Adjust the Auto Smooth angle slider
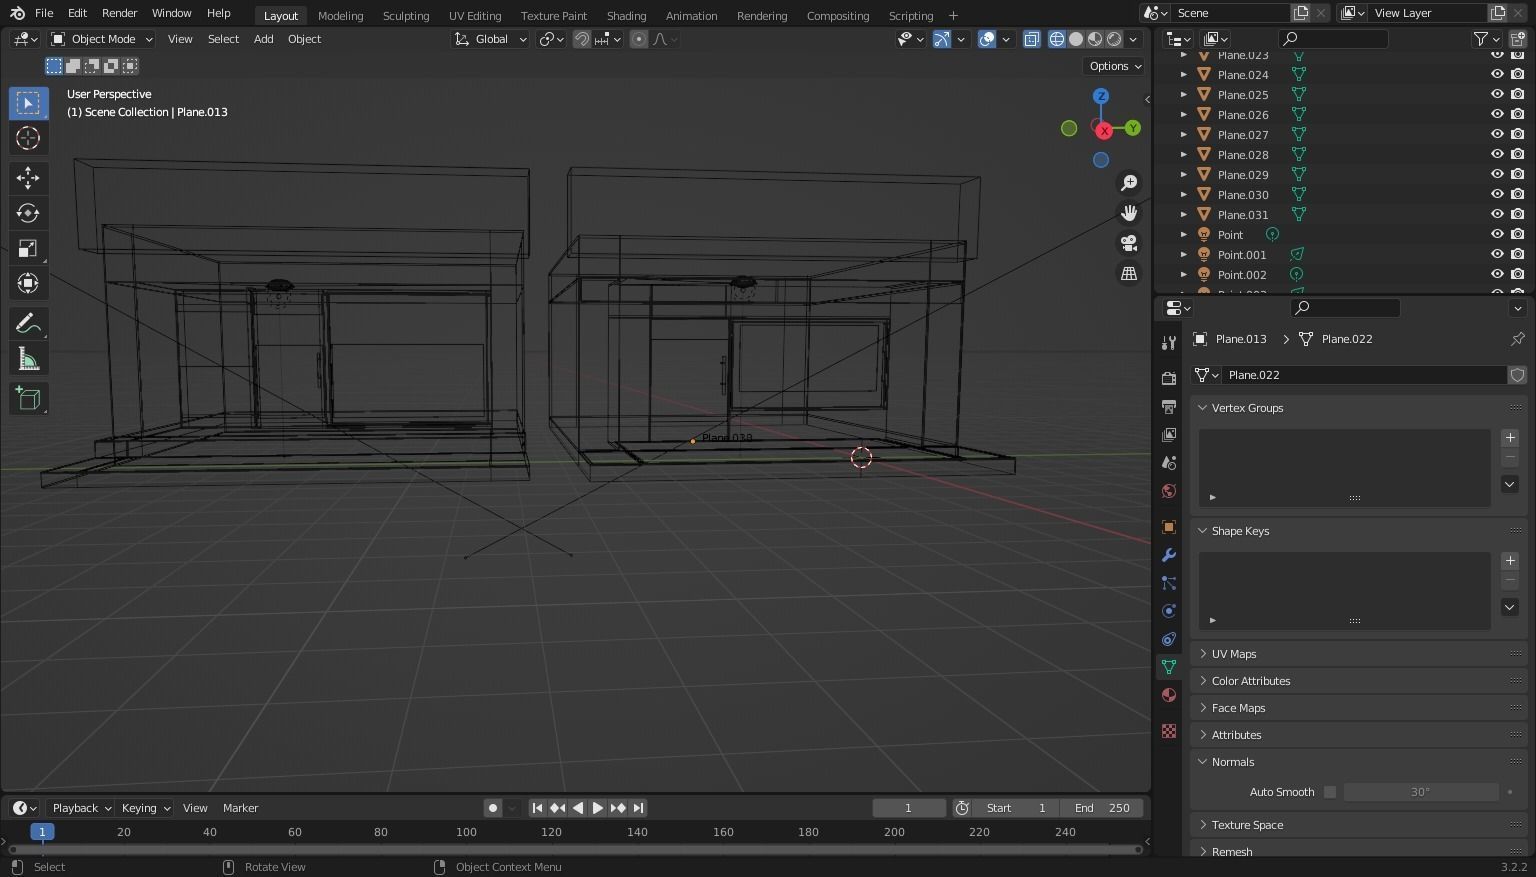This screenshot has height=877, width=1536. click(1420, 791)
